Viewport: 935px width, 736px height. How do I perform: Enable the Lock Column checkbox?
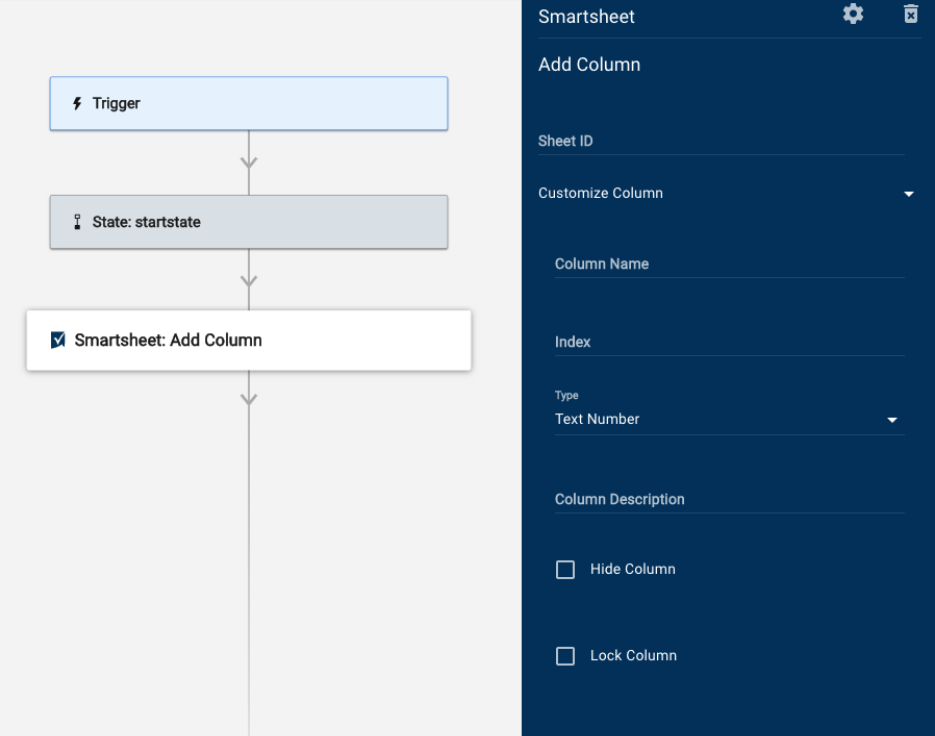[565, 655]
